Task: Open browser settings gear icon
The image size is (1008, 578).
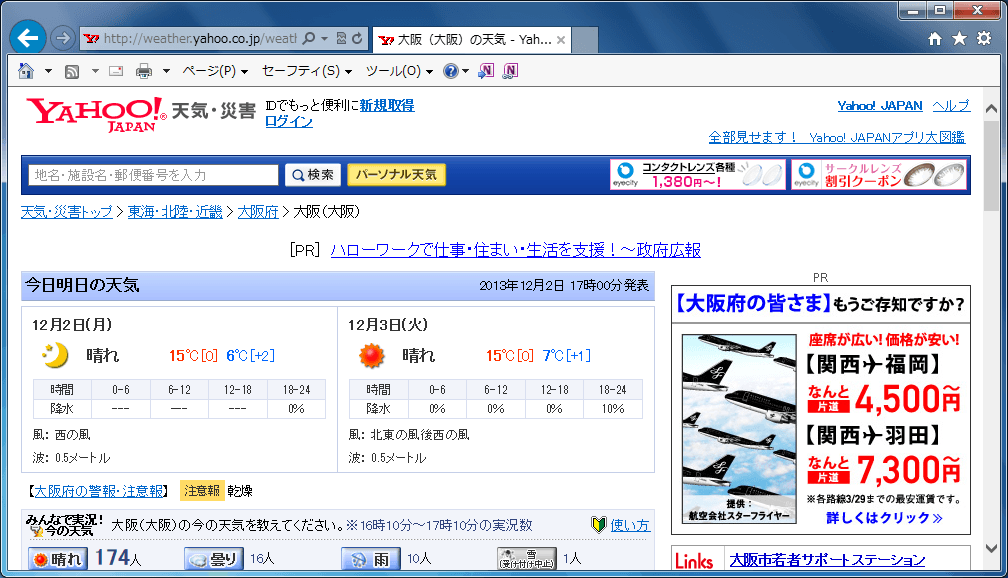Action: pos(984,39)
